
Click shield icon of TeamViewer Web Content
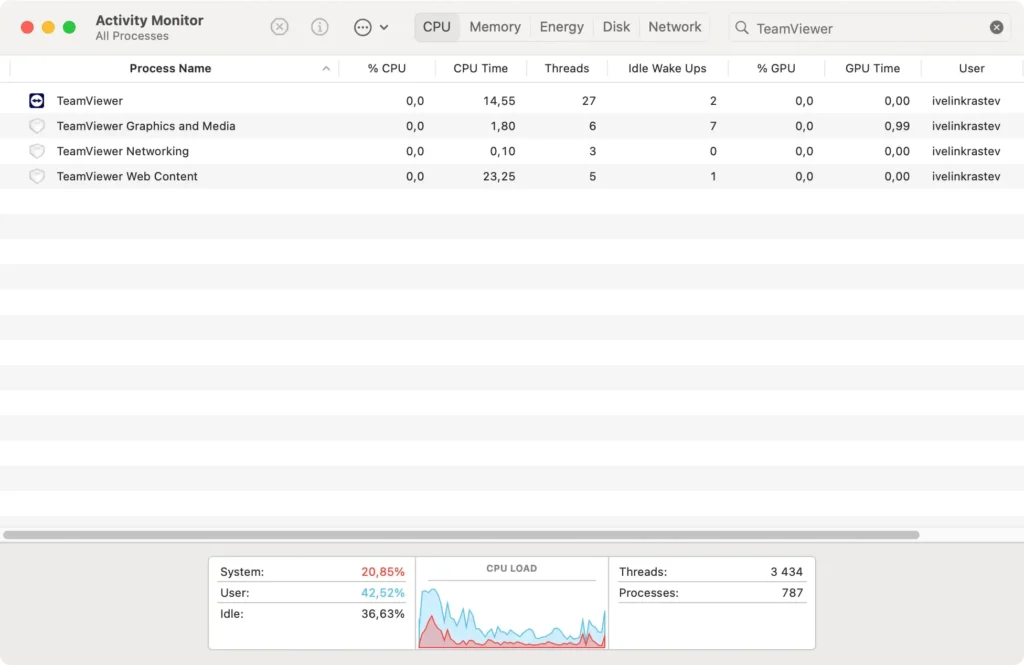37,176
